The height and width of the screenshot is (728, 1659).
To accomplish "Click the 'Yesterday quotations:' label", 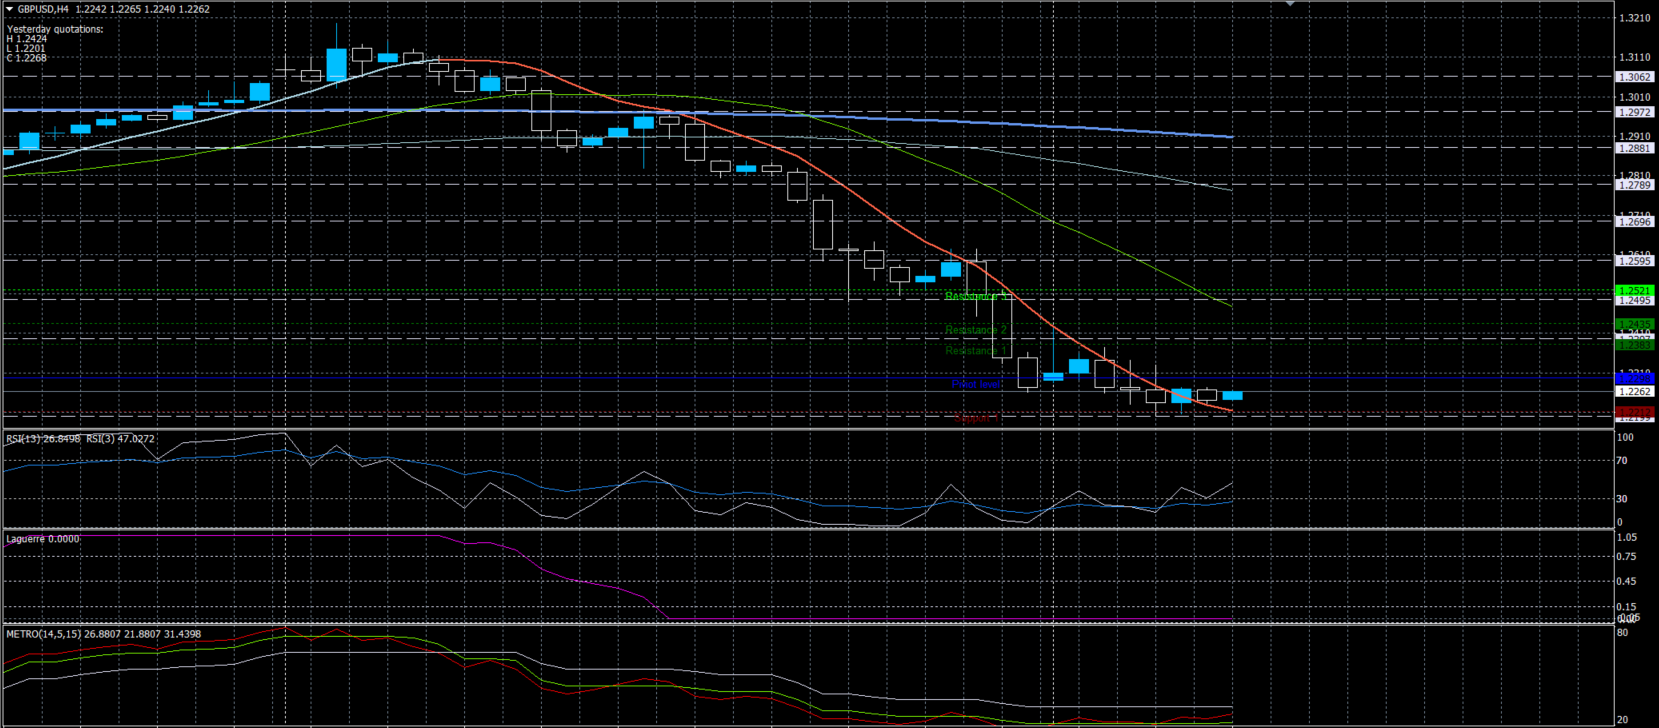I will [x=55, y=29].
